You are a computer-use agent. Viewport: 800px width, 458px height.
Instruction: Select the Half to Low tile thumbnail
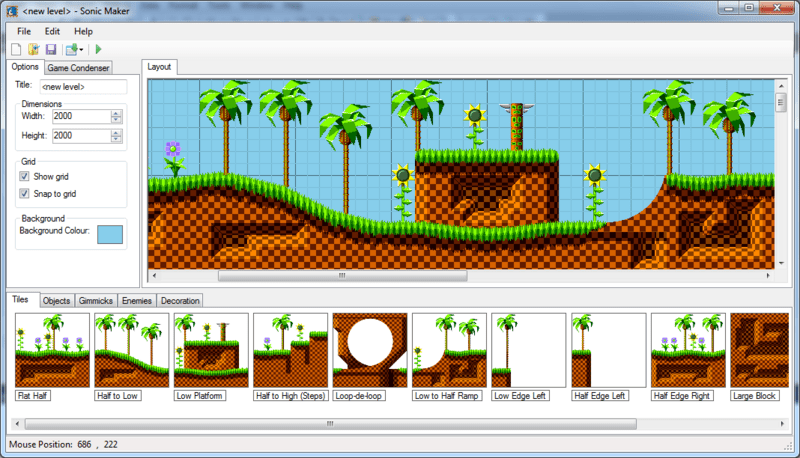point(132,350)
